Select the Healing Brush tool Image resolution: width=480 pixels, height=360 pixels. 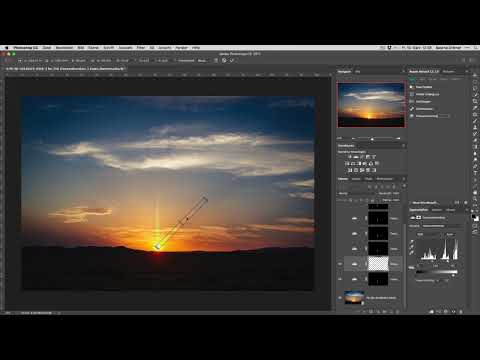click(x=475, y=114)
